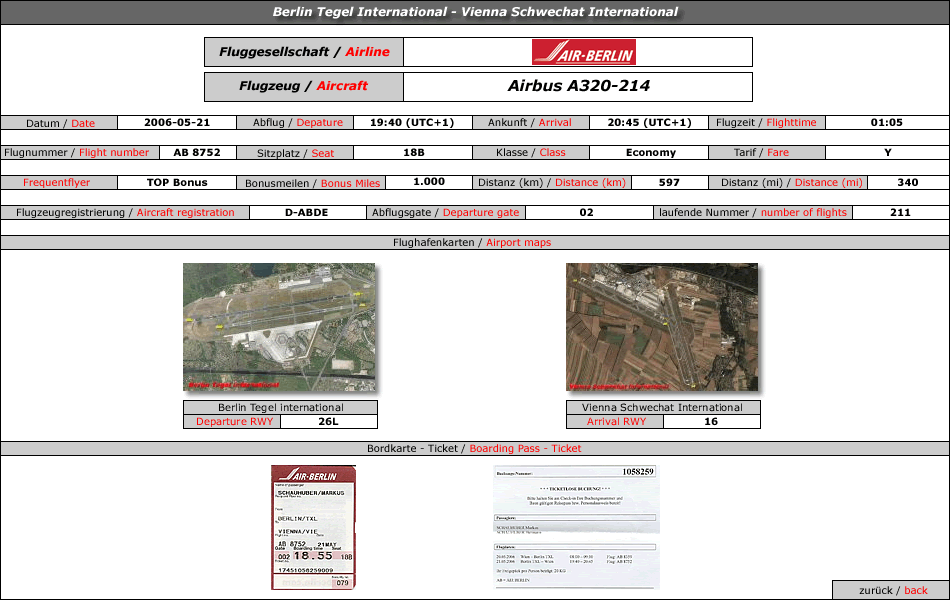This screenshot has width=950, height=600.
Task: Click the Departure RWY label
Action: tap(234, 421)
